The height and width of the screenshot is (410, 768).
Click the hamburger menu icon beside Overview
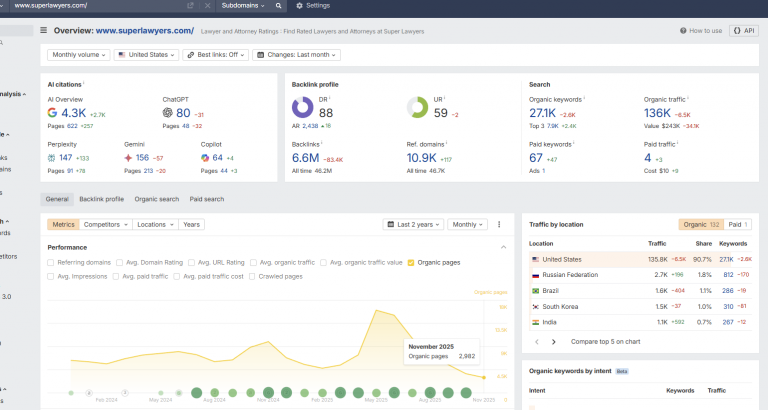[43, 31]
